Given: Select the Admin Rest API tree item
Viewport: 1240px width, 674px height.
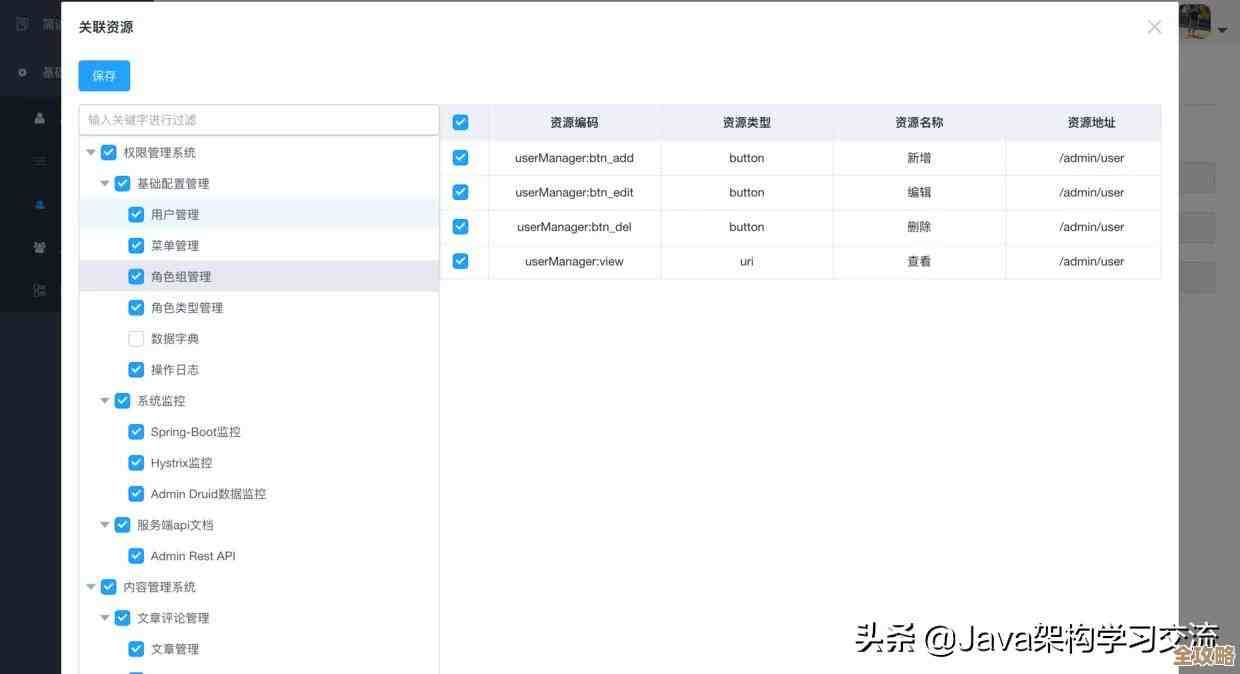Looking at the screenshot, I should 194,555.
